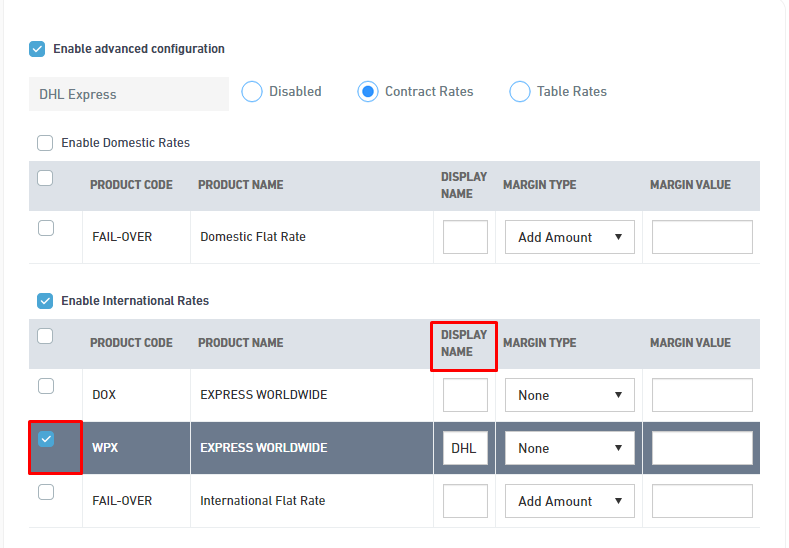Click DISPLAY NAME header in international table
The image size is (789, 548).
[464, 343]
